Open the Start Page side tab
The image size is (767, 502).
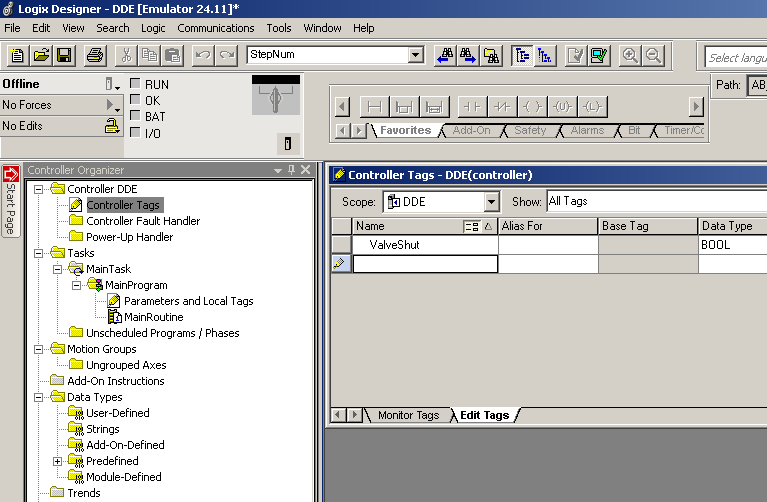coord(11,201)
